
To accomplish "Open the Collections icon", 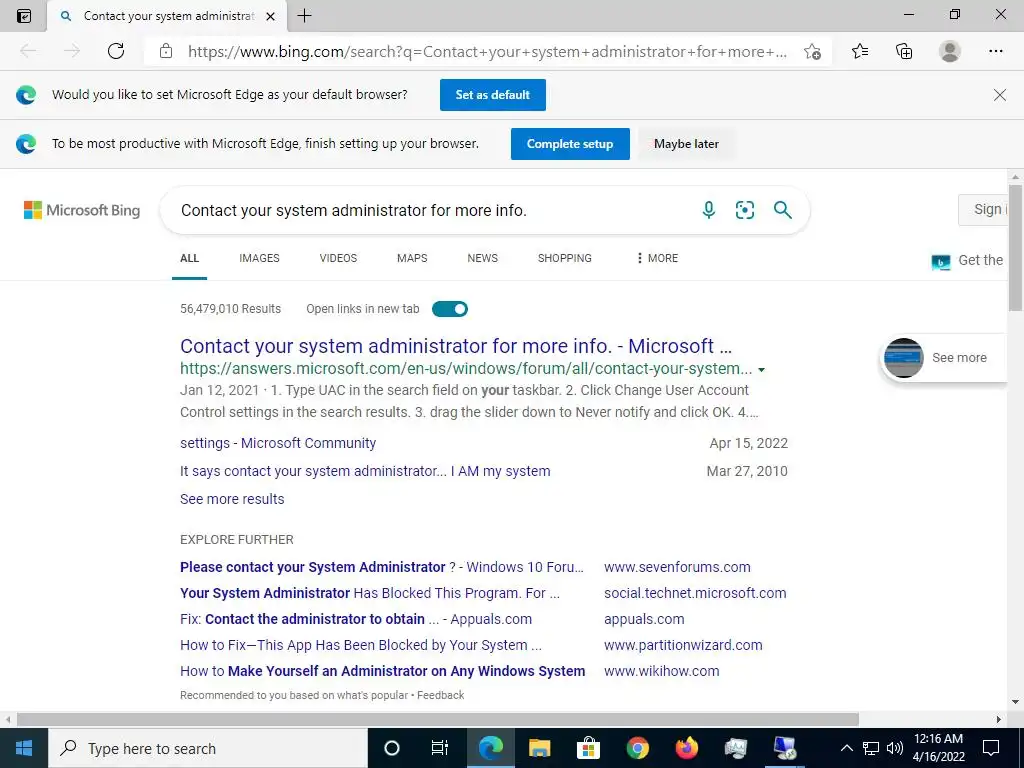I will (x=904, y=51).
